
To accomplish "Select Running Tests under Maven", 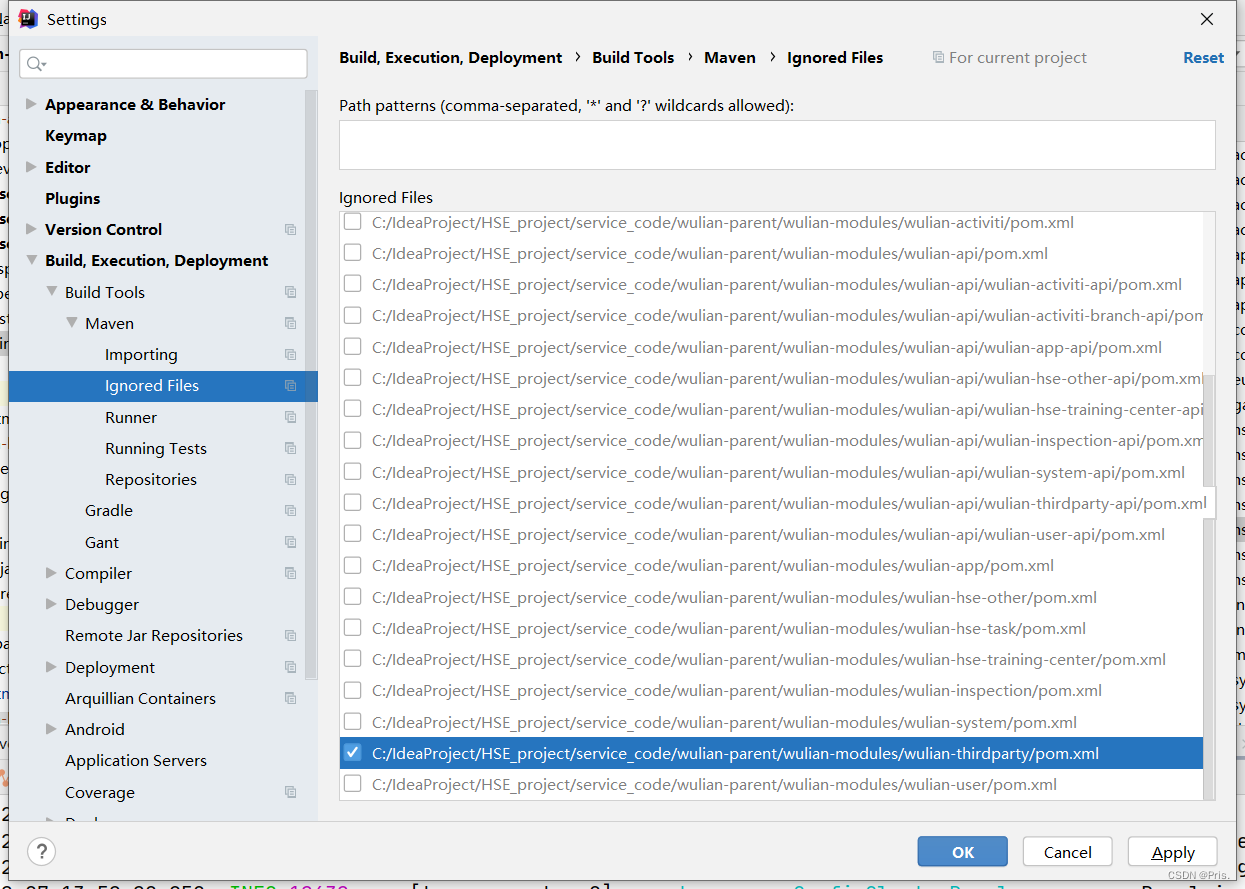I will [156, 448].
